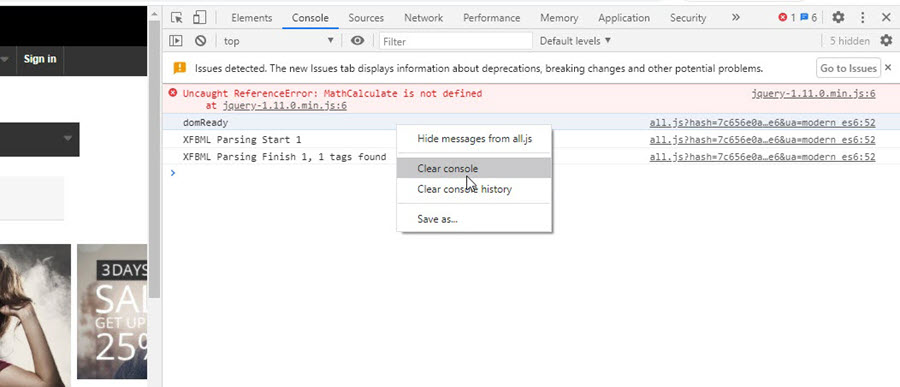Open the Performance tab

491,18
